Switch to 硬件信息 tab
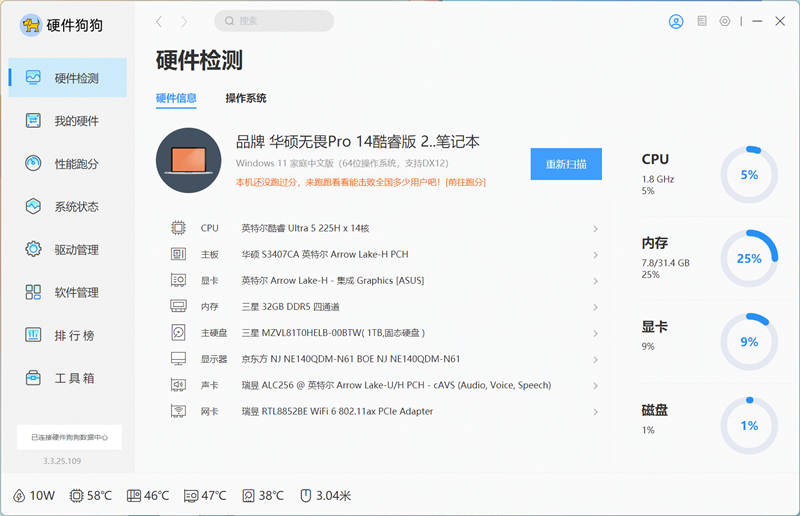Image resolution: width=800 pixels, height=516 pixels. [176, 98]
